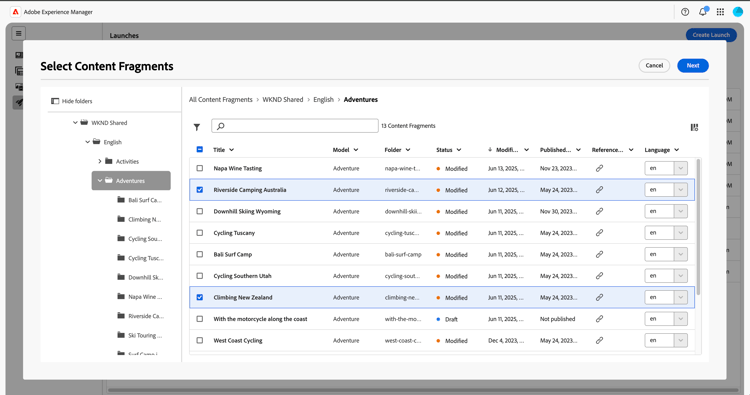Check the Cycling Tuscany row

click(x=200, y=233)
